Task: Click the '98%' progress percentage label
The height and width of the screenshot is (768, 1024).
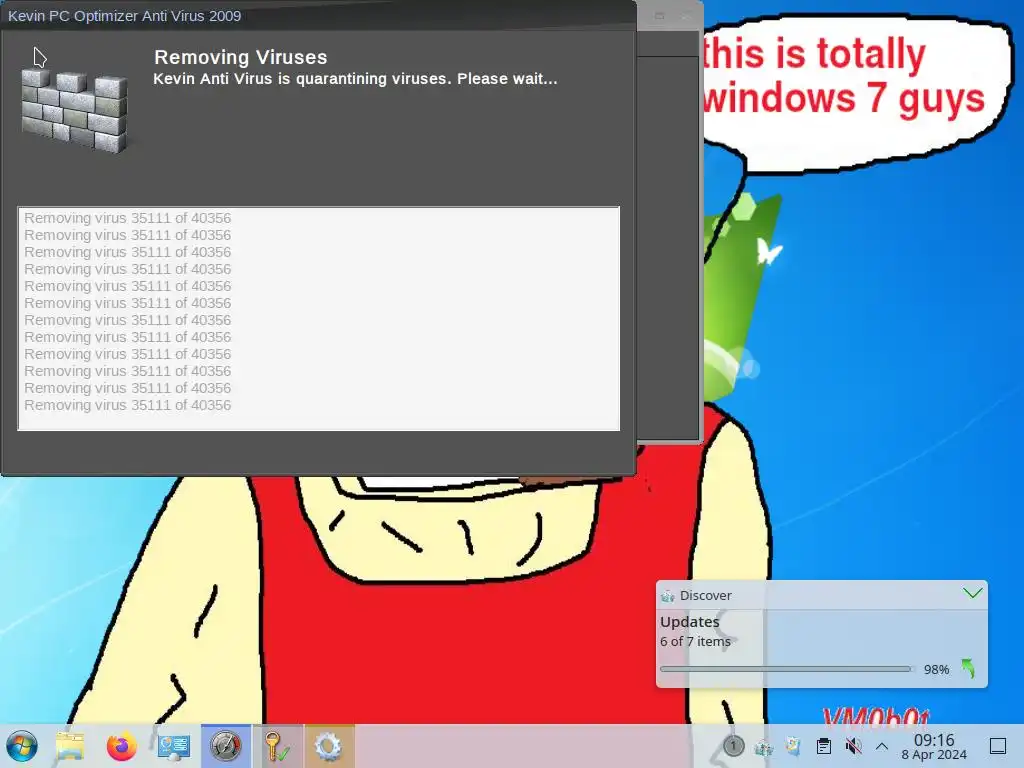Action: (936, 669)
